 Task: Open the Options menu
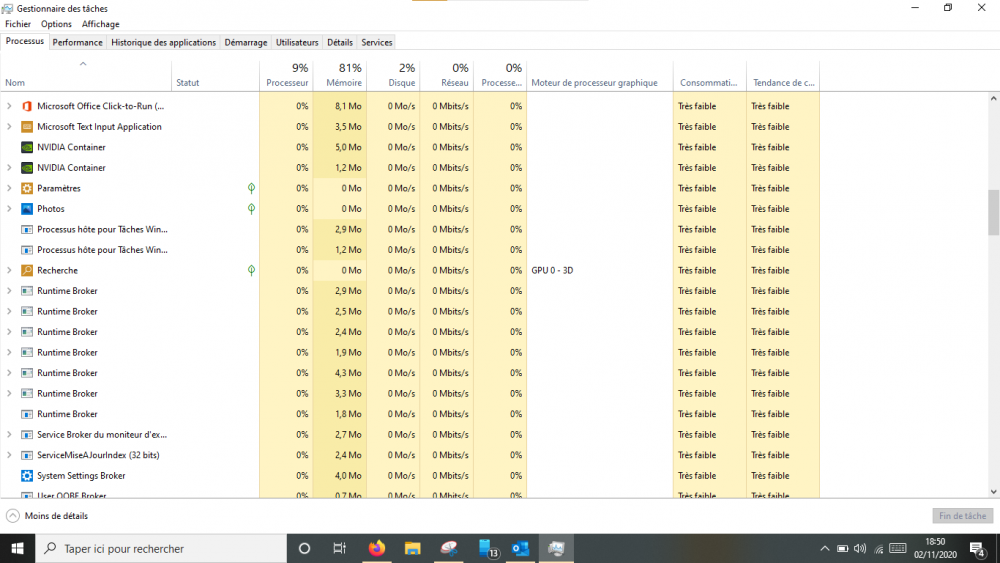point(56,24)
